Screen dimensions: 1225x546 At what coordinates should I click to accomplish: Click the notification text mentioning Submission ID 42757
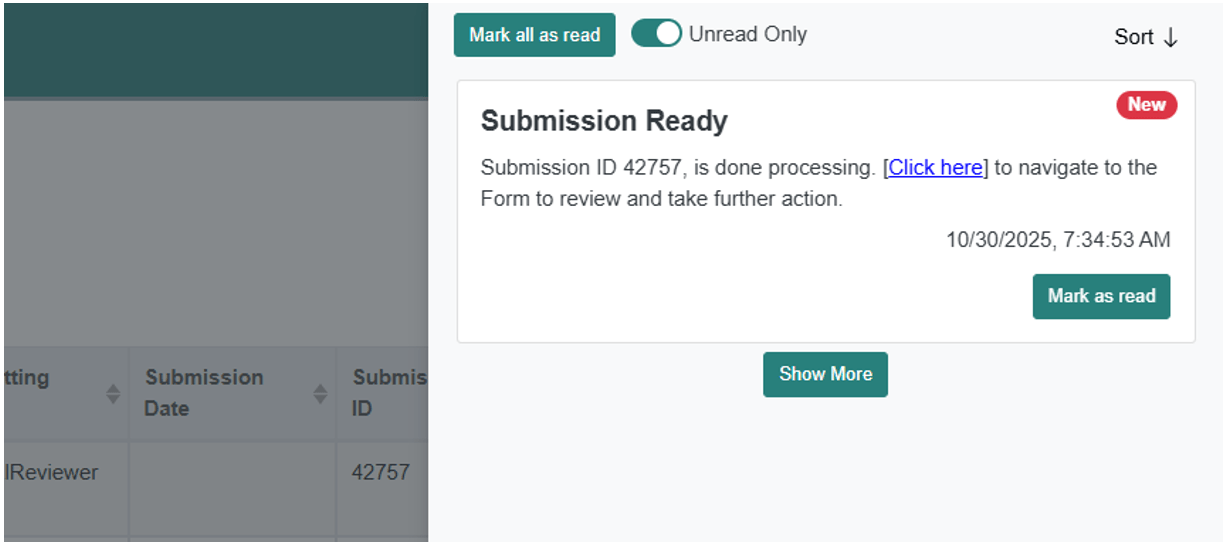click(x=680, y=168)
